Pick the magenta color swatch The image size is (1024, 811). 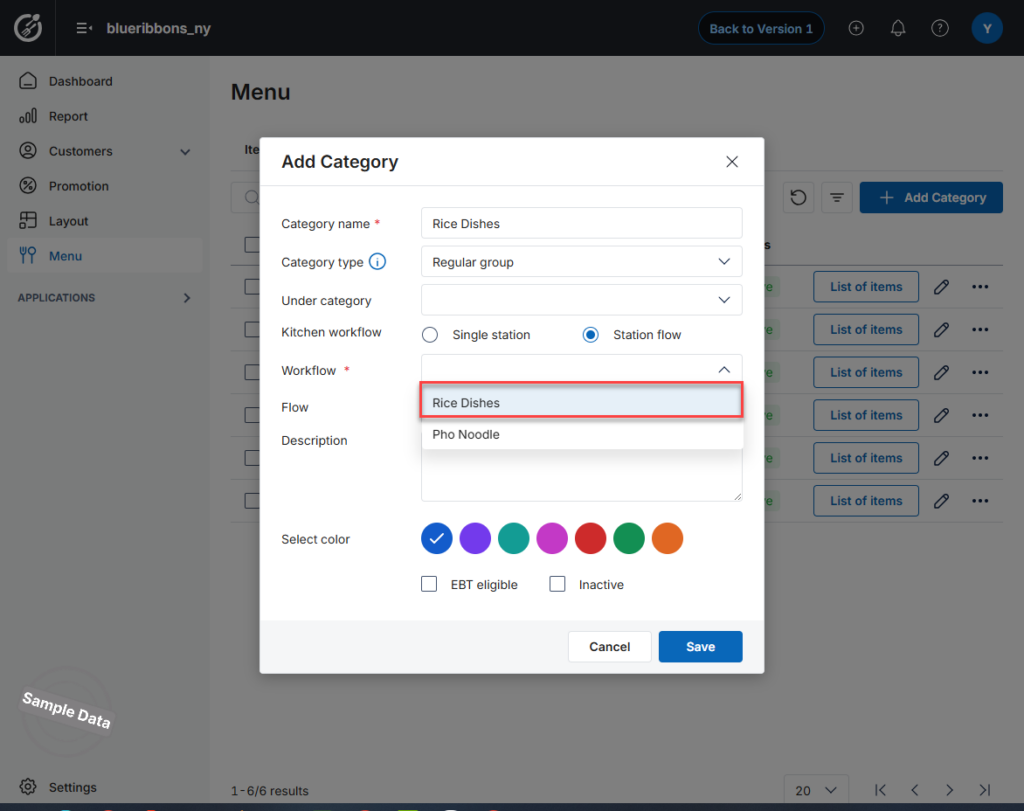[x=552, y=539]
